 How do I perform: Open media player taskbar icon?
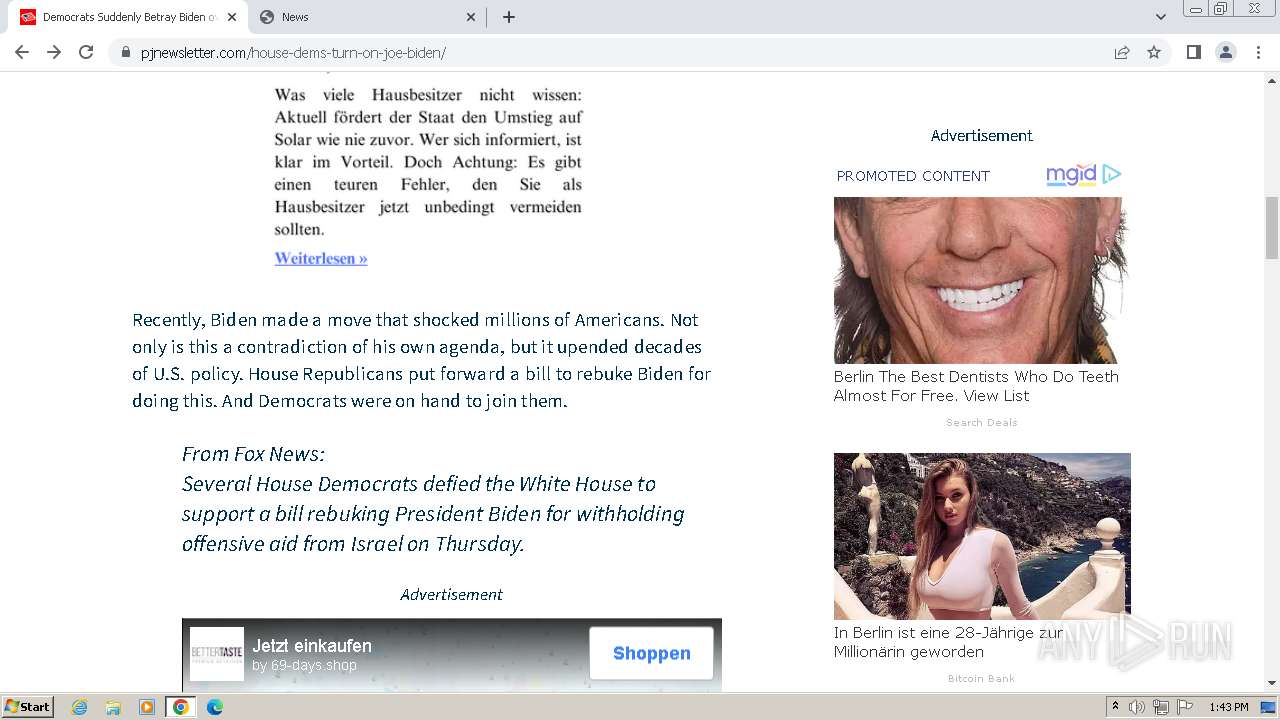pos(147,707)
